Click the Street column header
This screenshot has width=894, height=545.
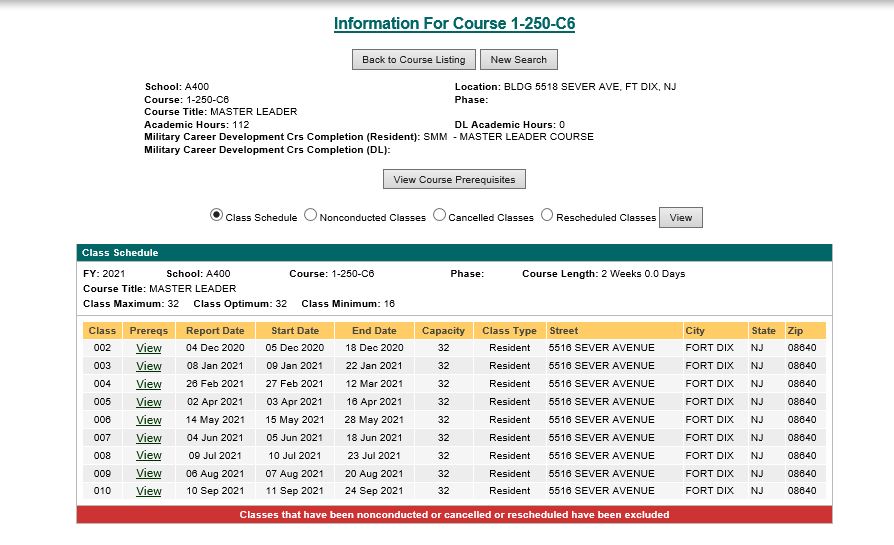click(615, 331)
